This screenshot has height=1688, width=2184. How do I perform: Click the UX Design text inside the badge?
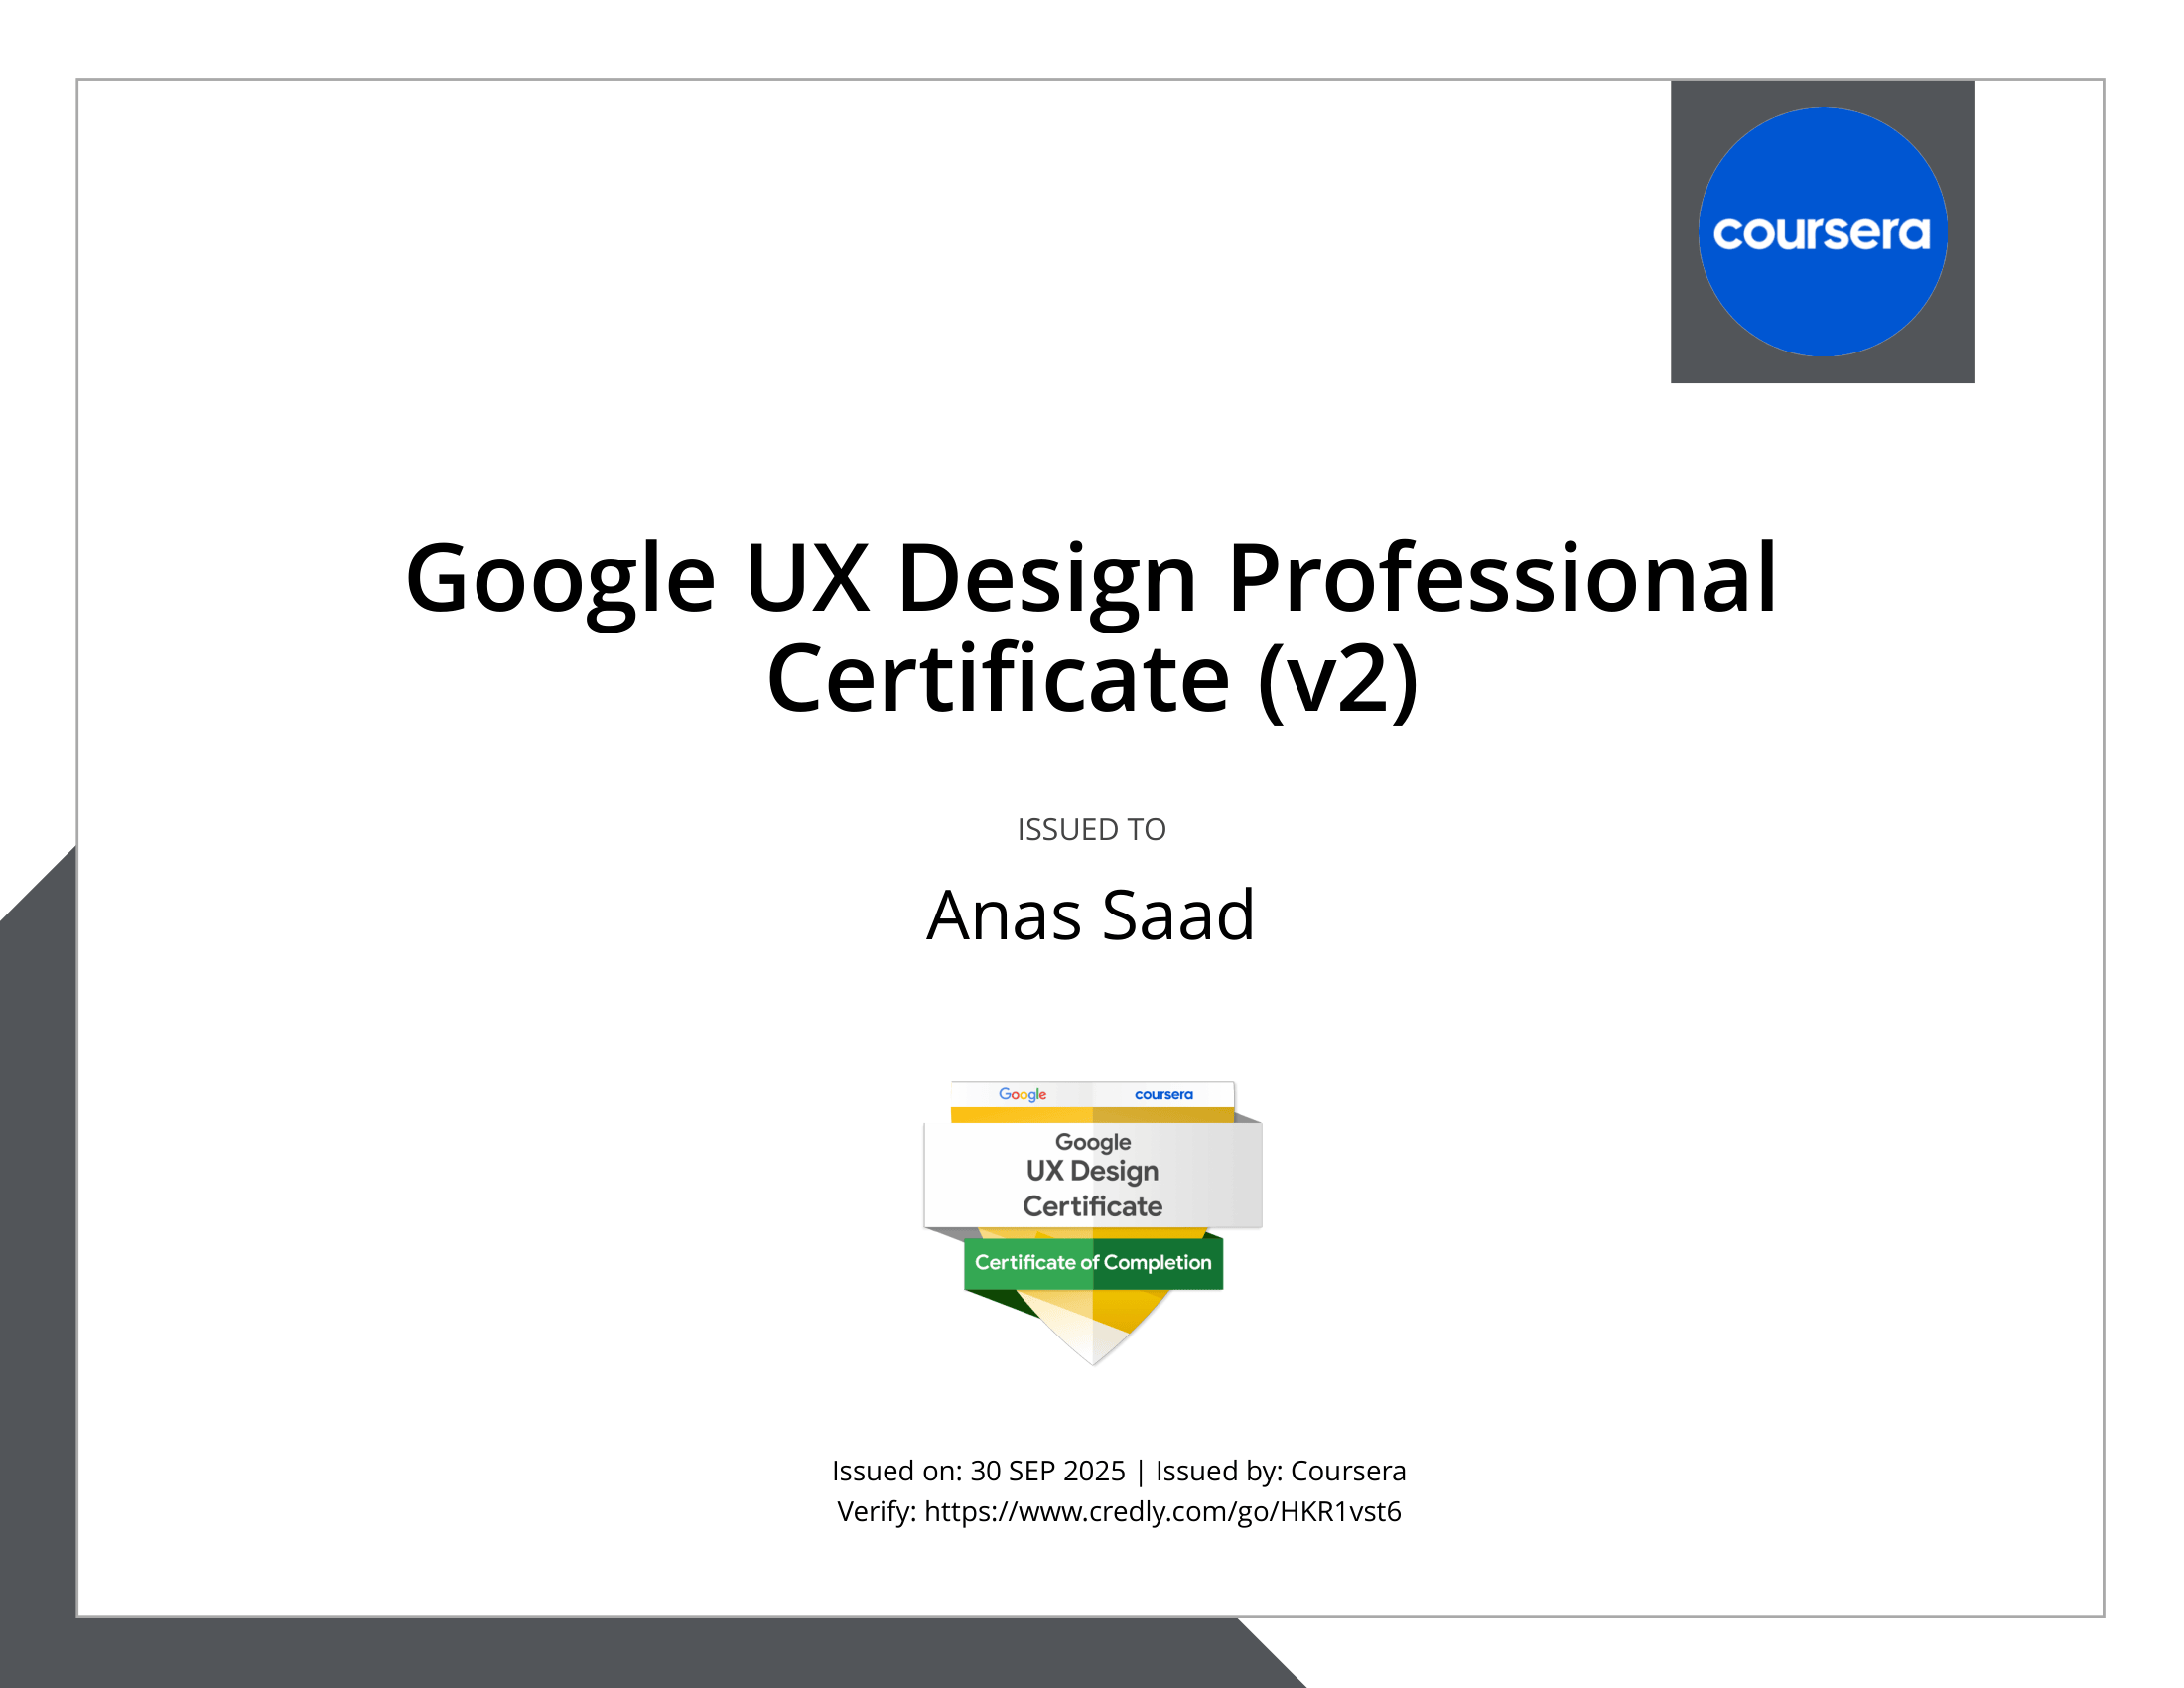1092,1171
